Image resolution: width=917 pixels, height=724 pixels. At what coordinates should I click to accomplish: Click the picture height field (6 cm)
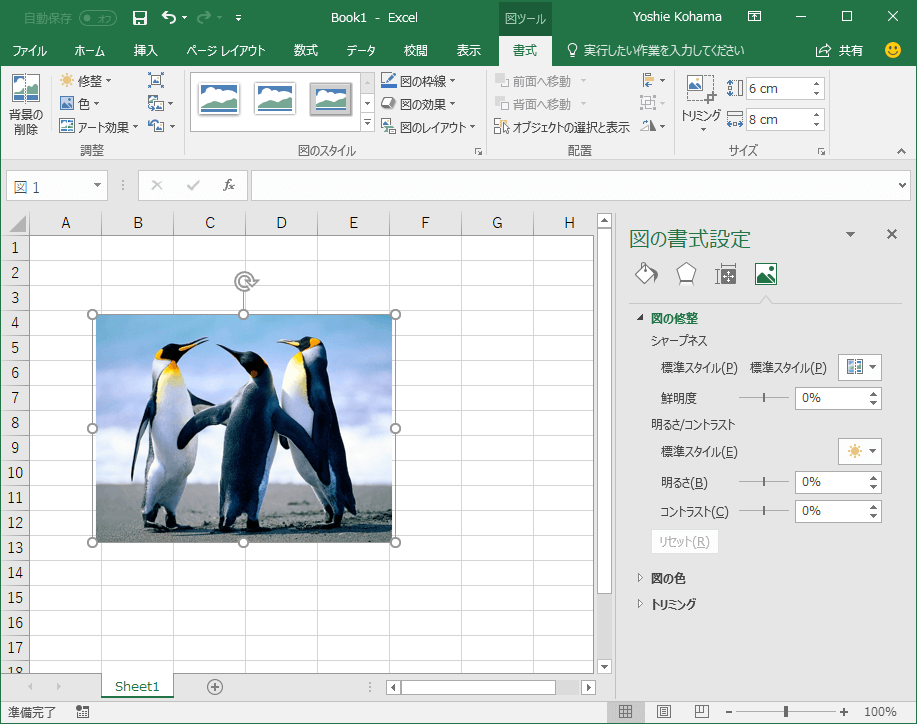click(778, 89)
